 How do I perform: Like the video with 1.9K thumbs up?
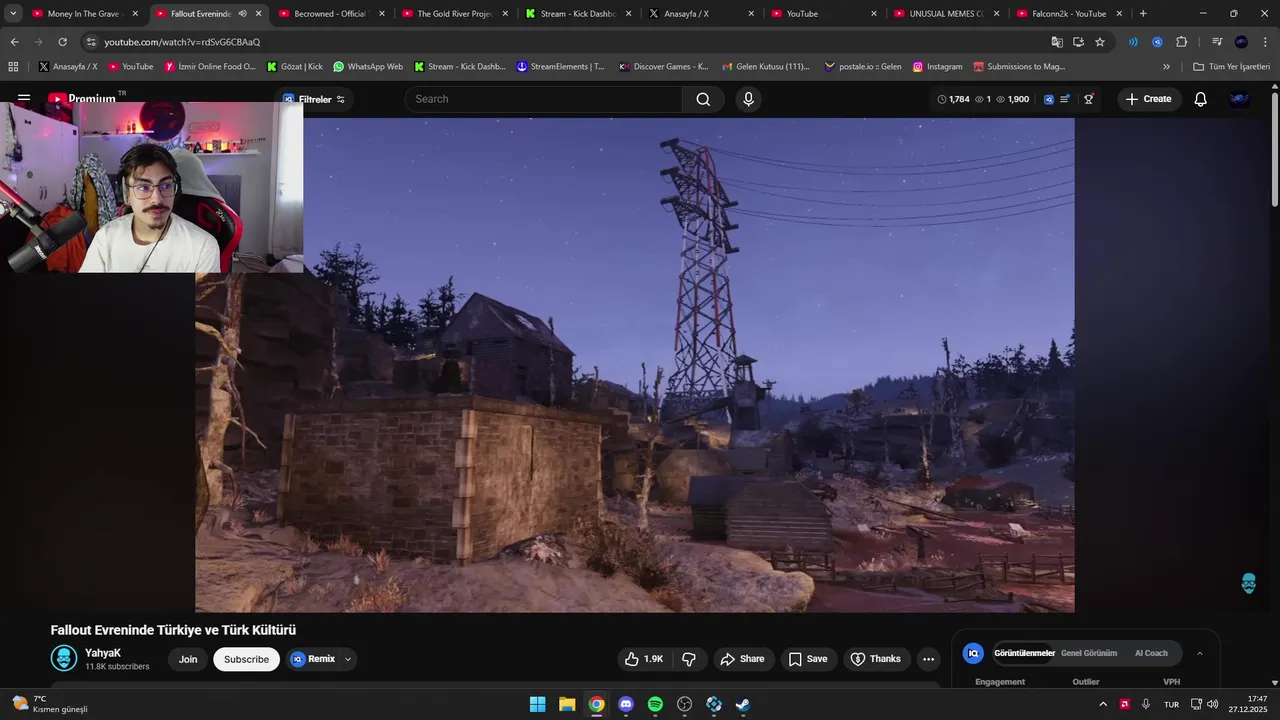tap(644, 659)
